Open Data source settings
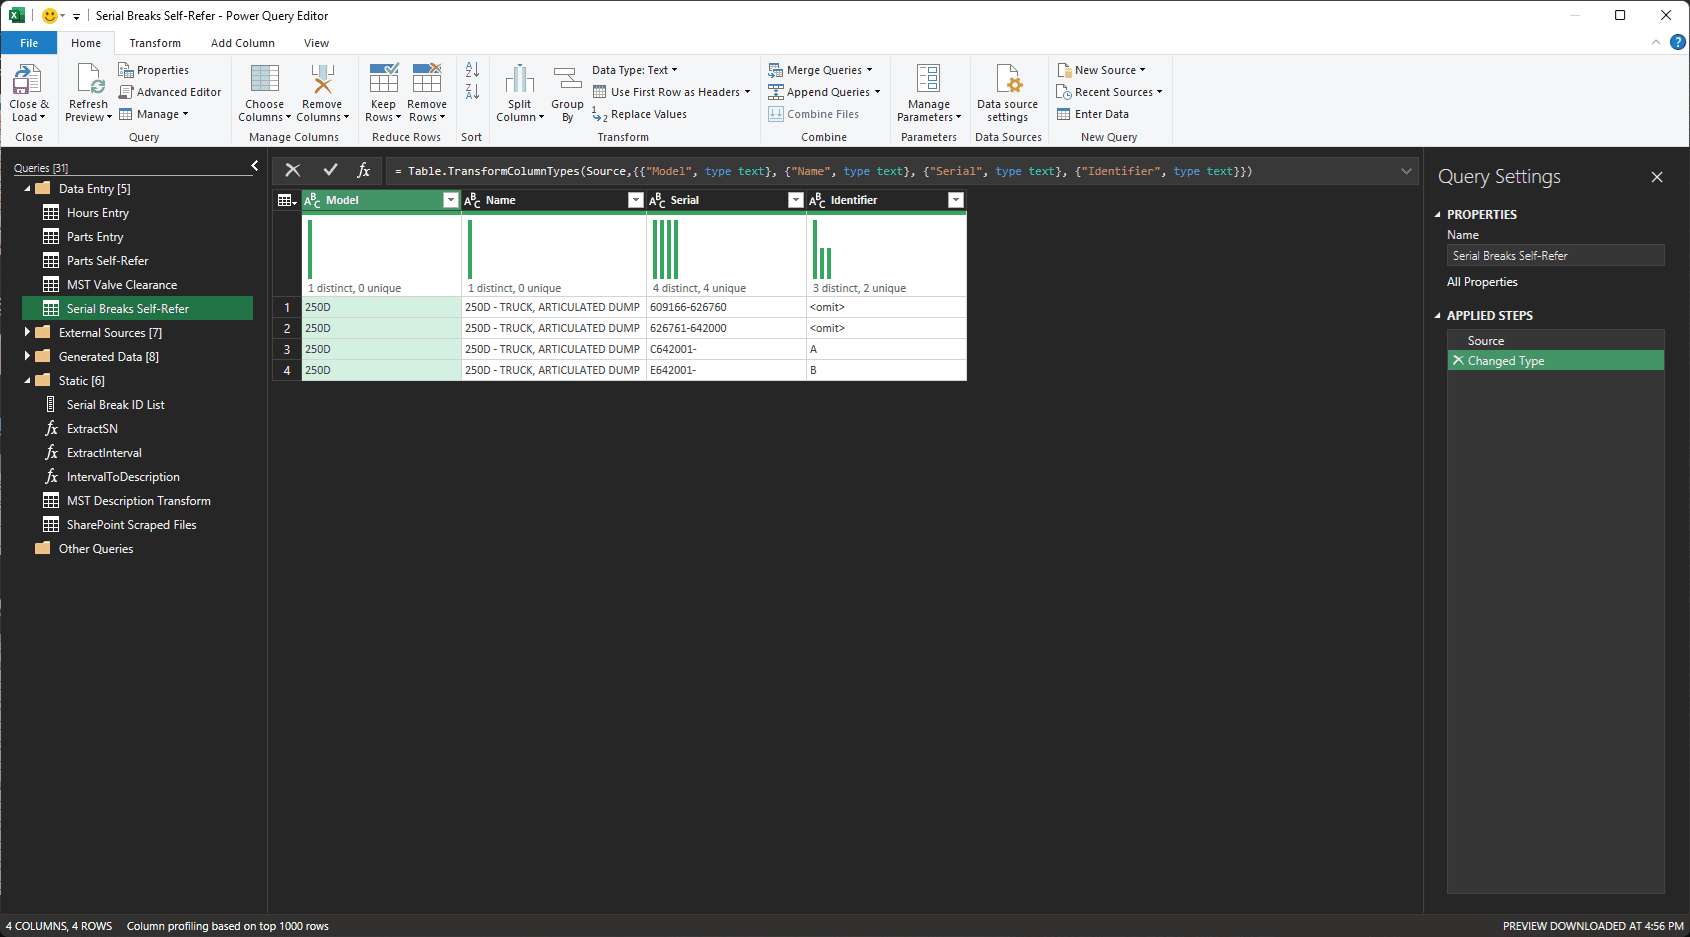 1008,92
